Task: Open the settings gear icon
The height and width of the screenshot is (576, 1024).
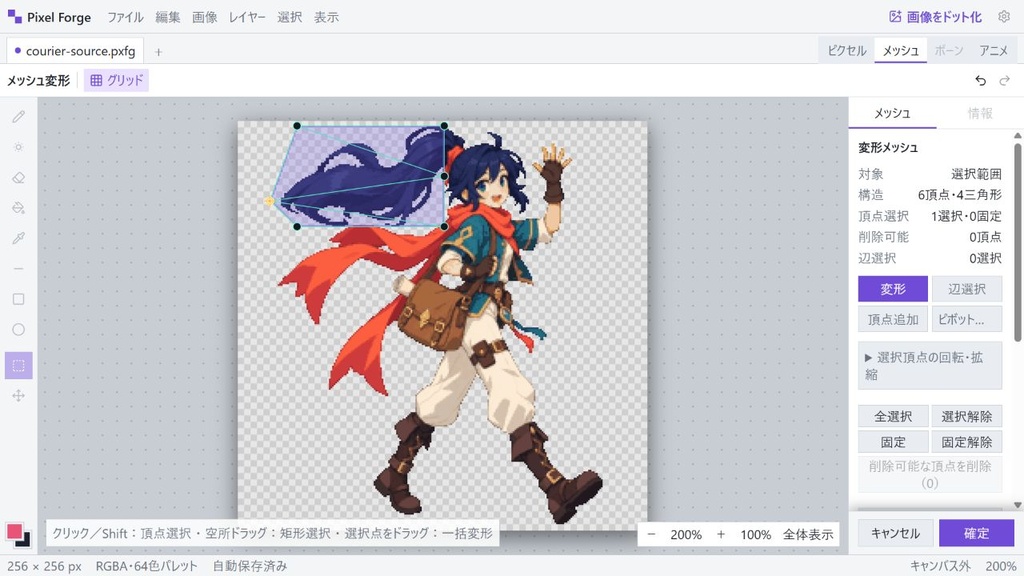Action: (x=1004, y=16)
